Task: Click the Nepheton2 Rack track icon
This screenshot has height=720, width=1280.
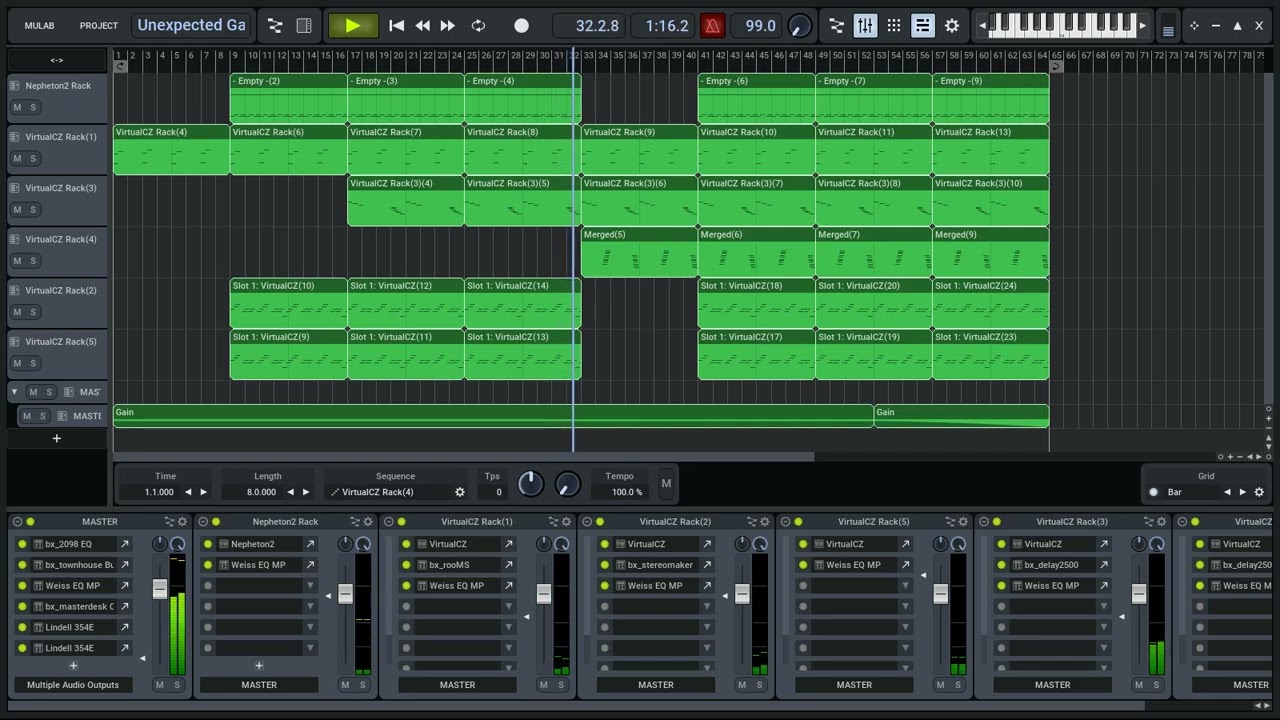Action: coord(16,86)
